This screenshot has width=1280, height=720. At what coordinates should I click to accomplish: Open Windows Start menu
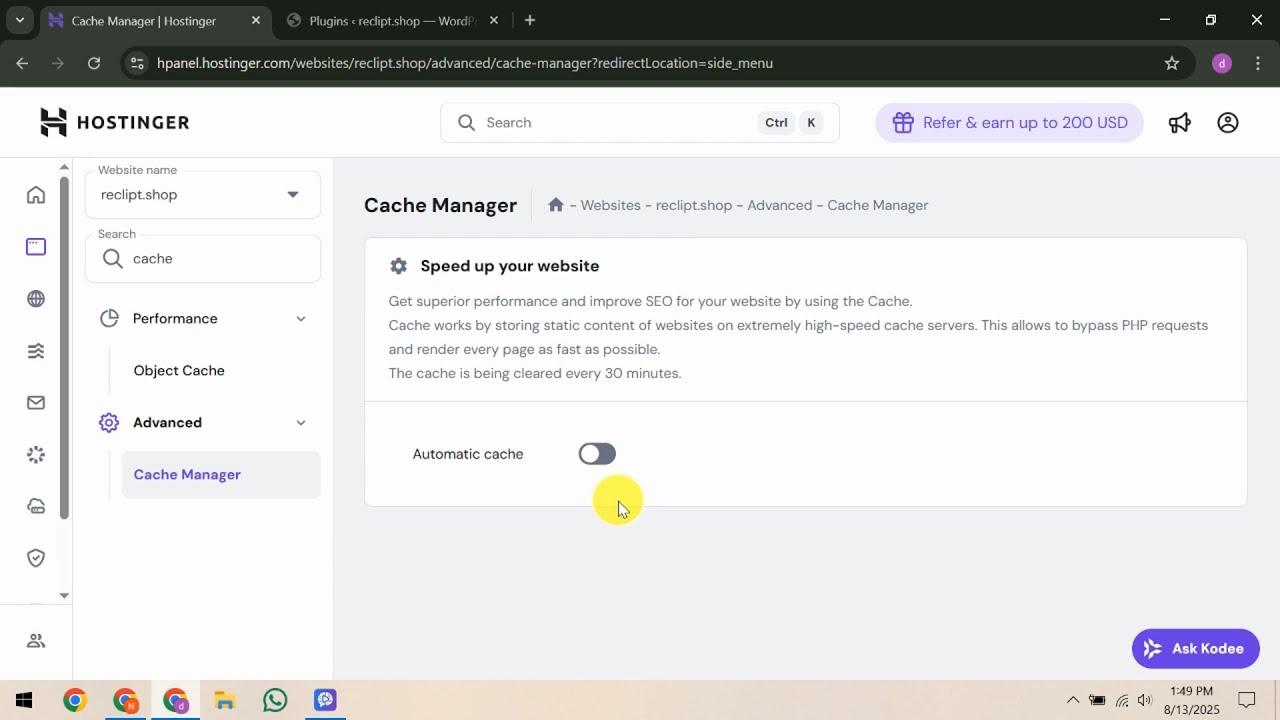coord(24,700)
